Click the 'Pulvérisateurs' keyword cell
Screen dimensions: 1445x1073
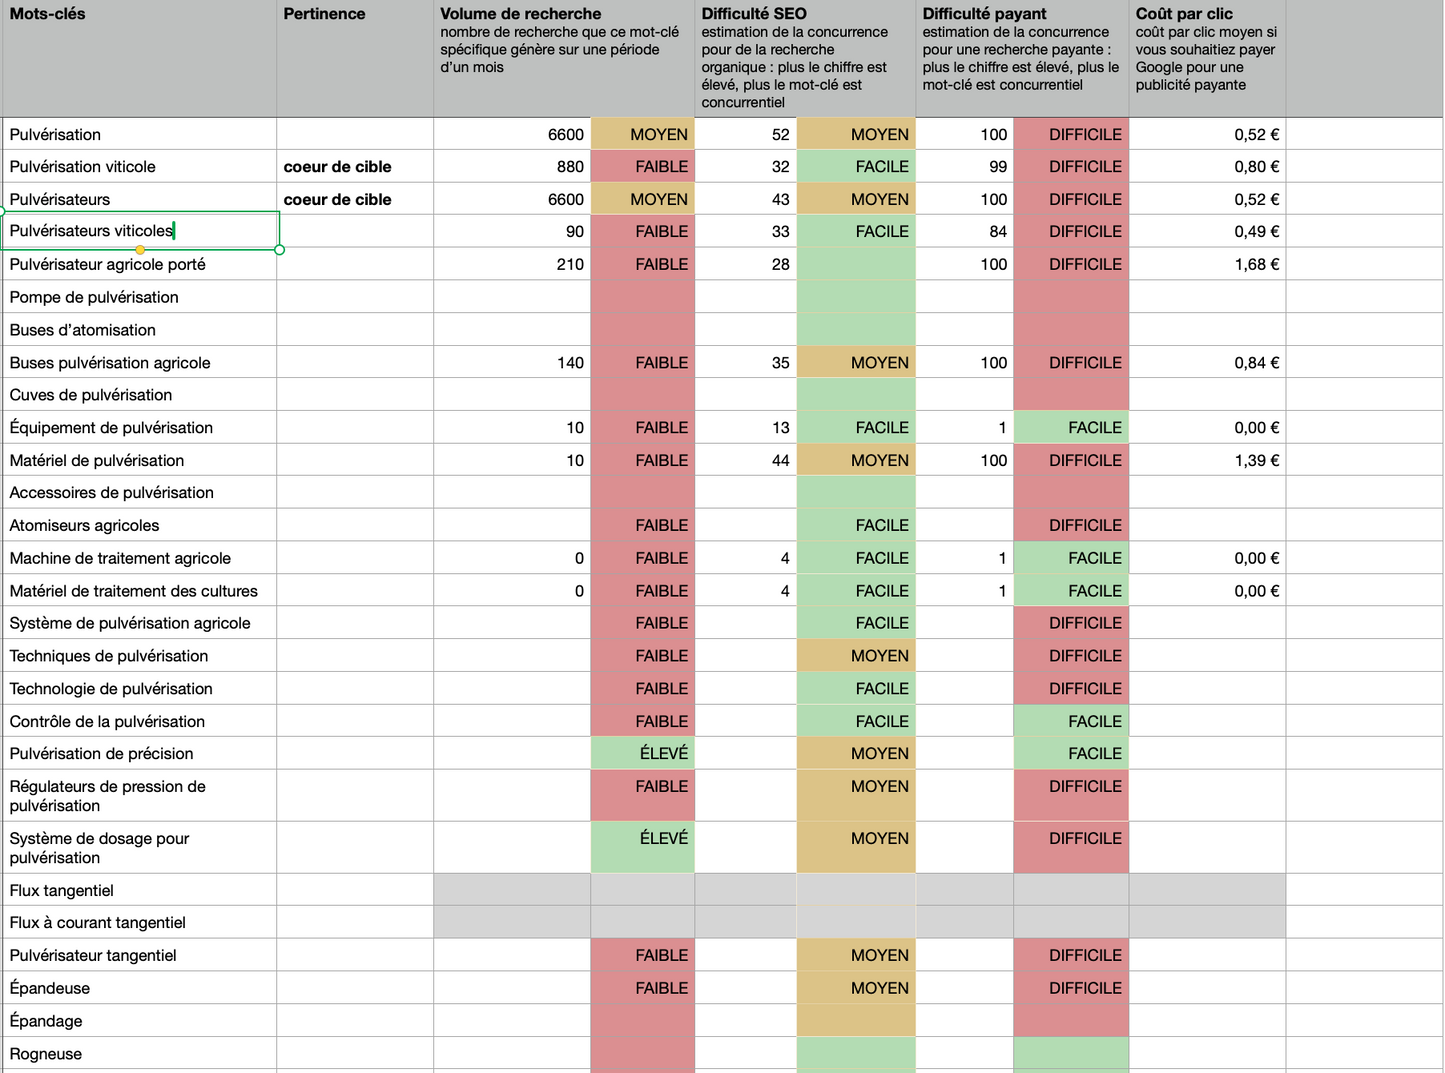click(x=139, y=199)
